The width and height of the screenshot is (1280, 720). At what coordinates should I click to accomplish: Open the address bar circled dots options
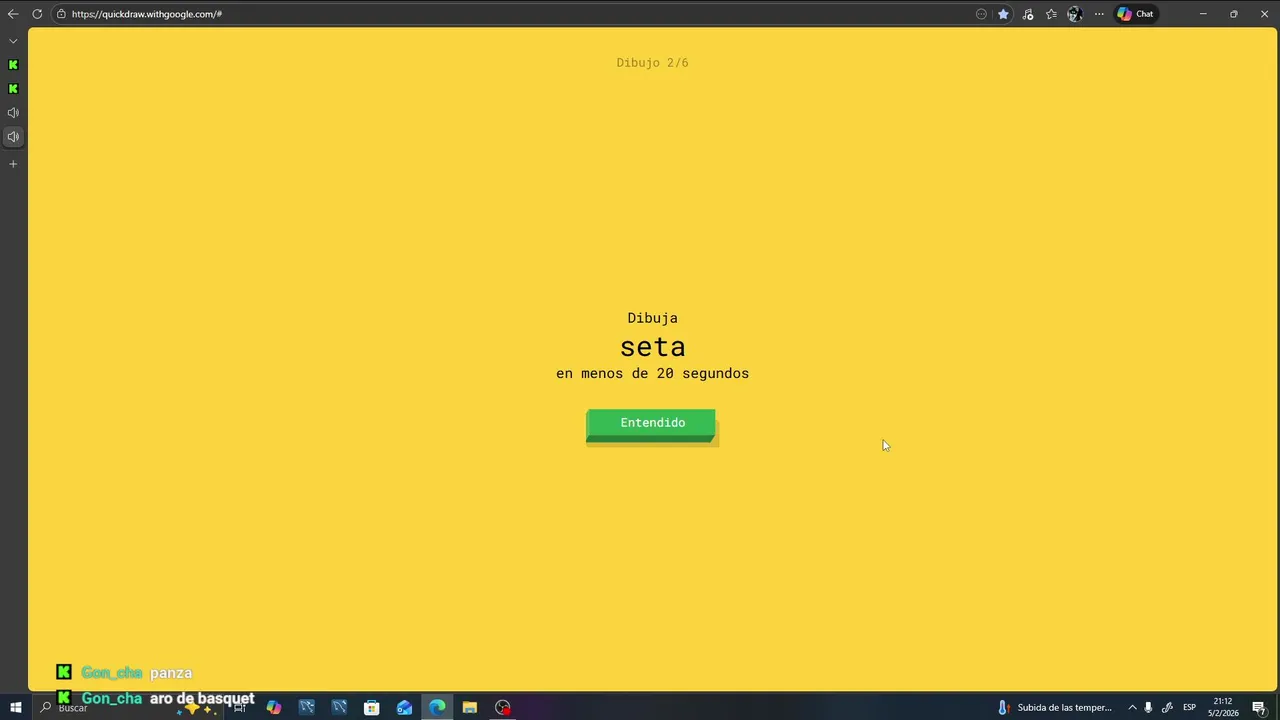981,14
